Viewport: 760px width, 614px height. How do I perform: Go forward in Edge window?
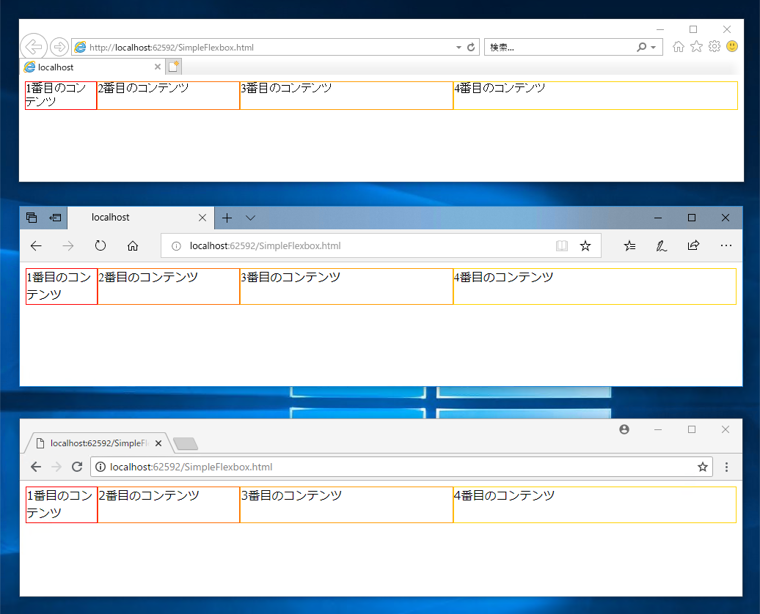click(68, 246)
